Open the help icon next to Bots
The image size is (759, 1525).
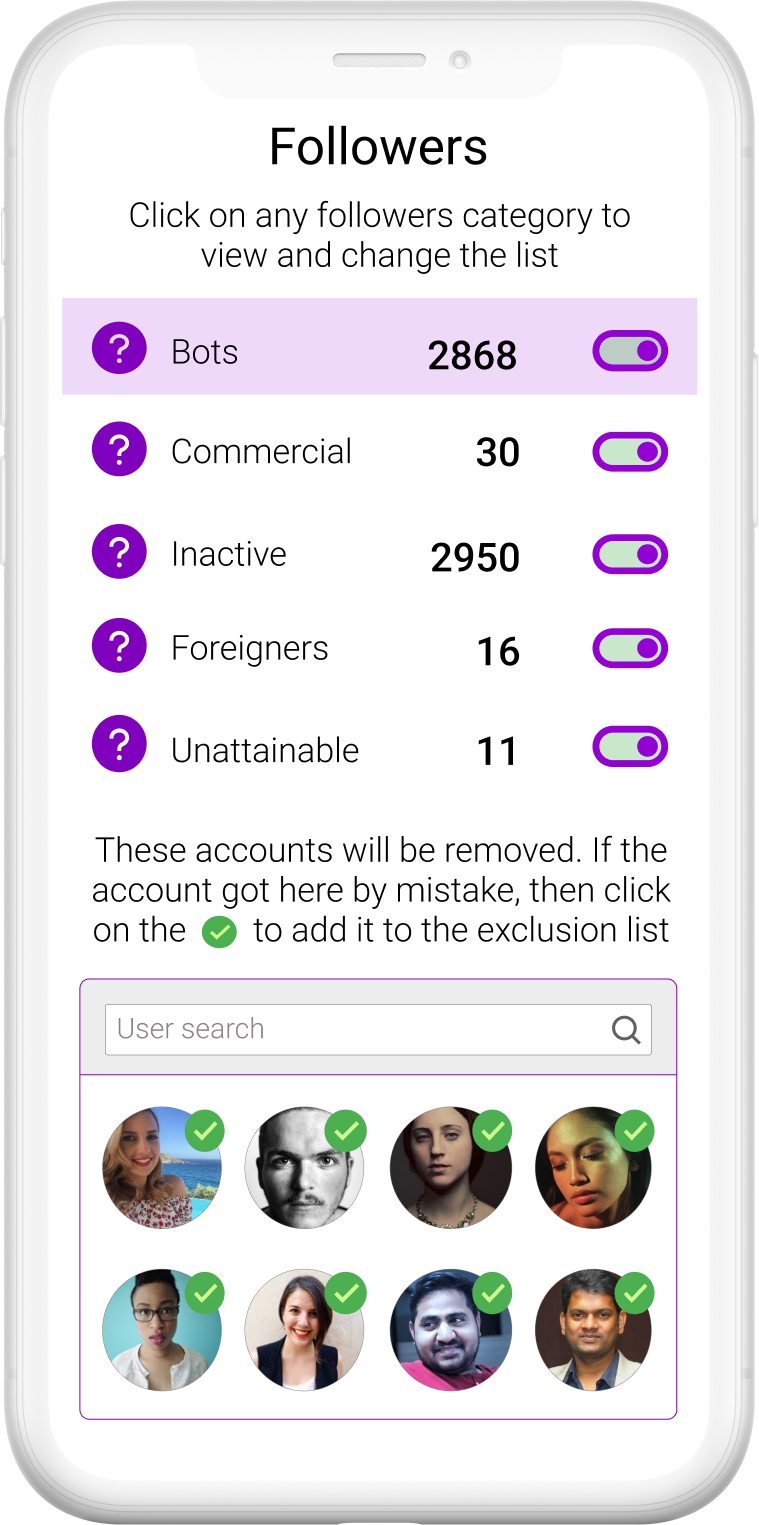(x=119, y=347)
